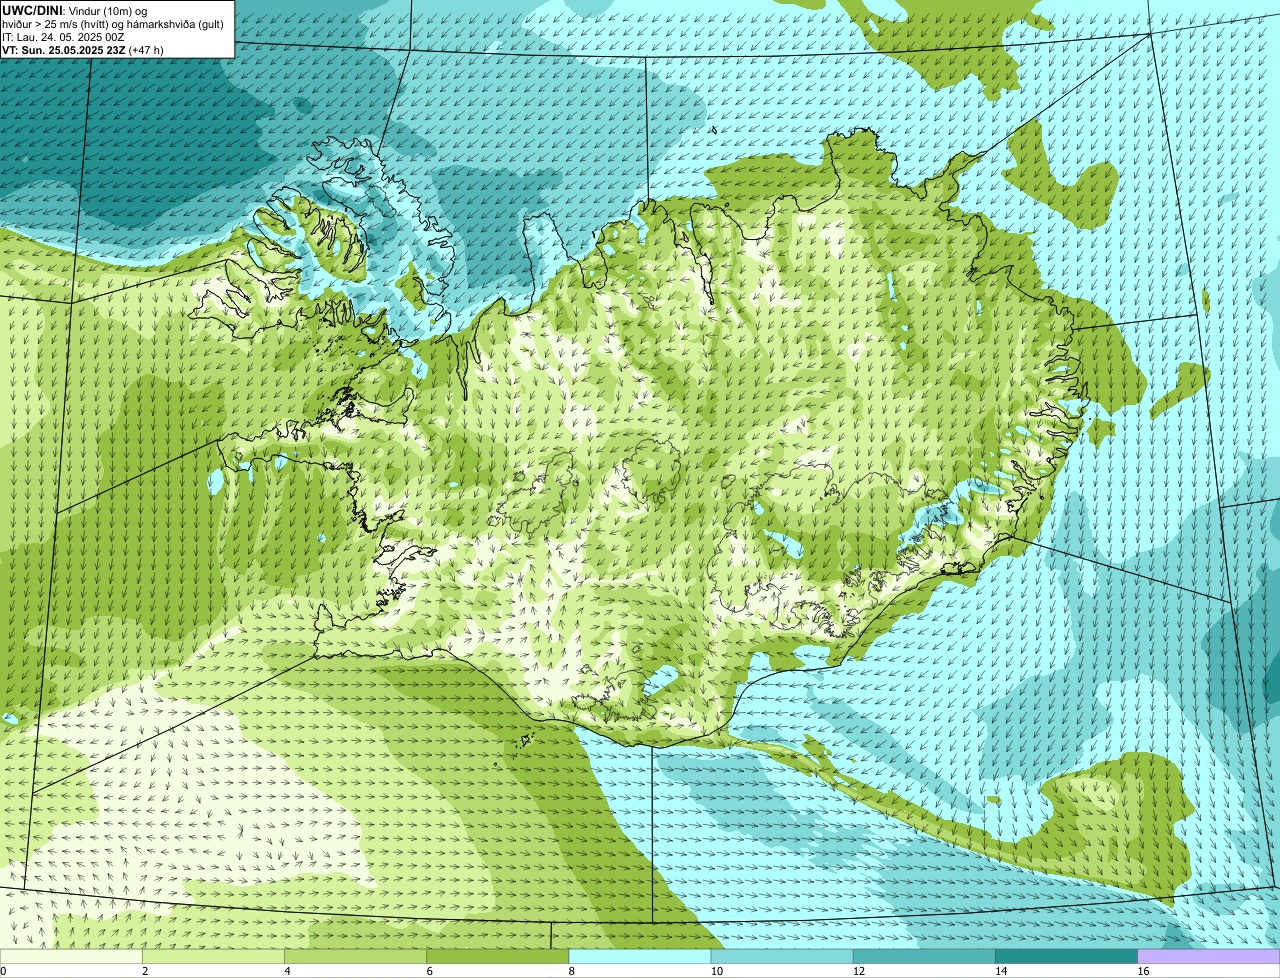Click the '0' legend scale label
1280x978 pixels.
tap(3, 971)
